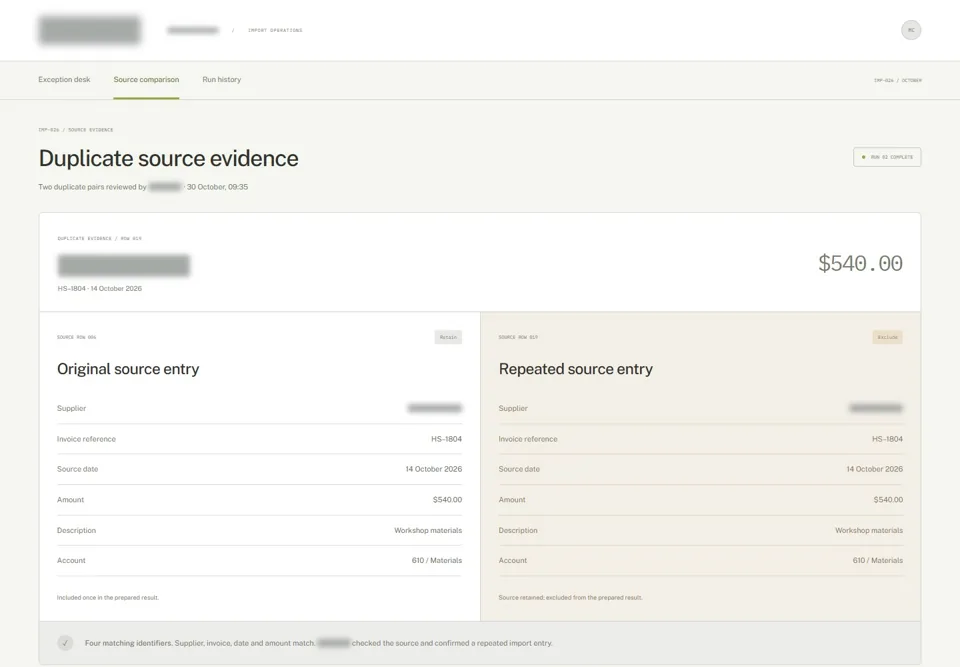Screen dimensions: 960x667
Task: Select the Source comparison tab
Action: [146, 80]
